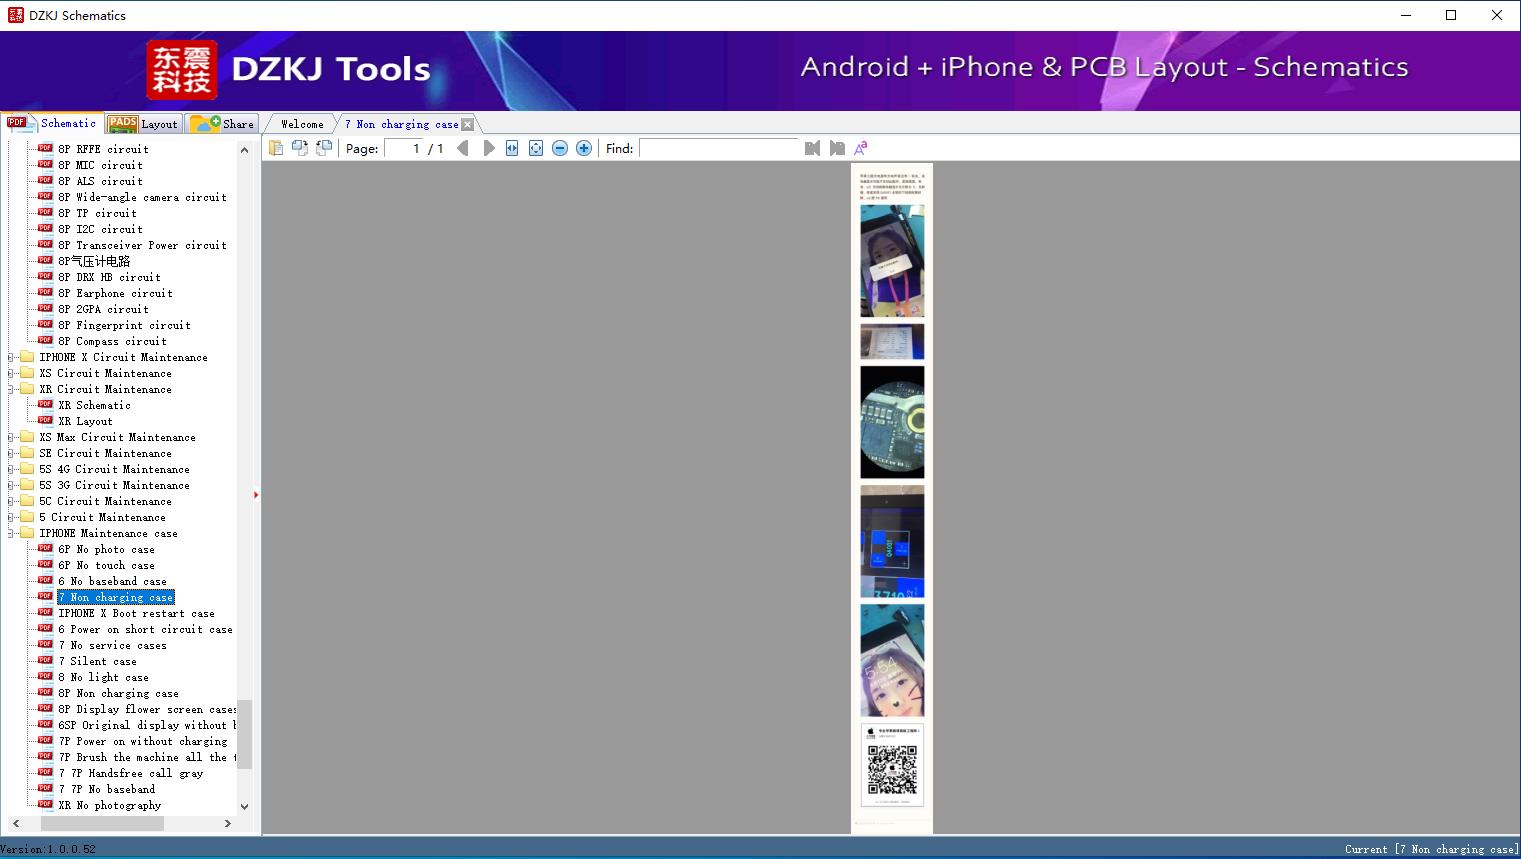The width and height of the screenshot is (1521, 859).
Task: Click the find previous match icon
Action: point(812,148)
